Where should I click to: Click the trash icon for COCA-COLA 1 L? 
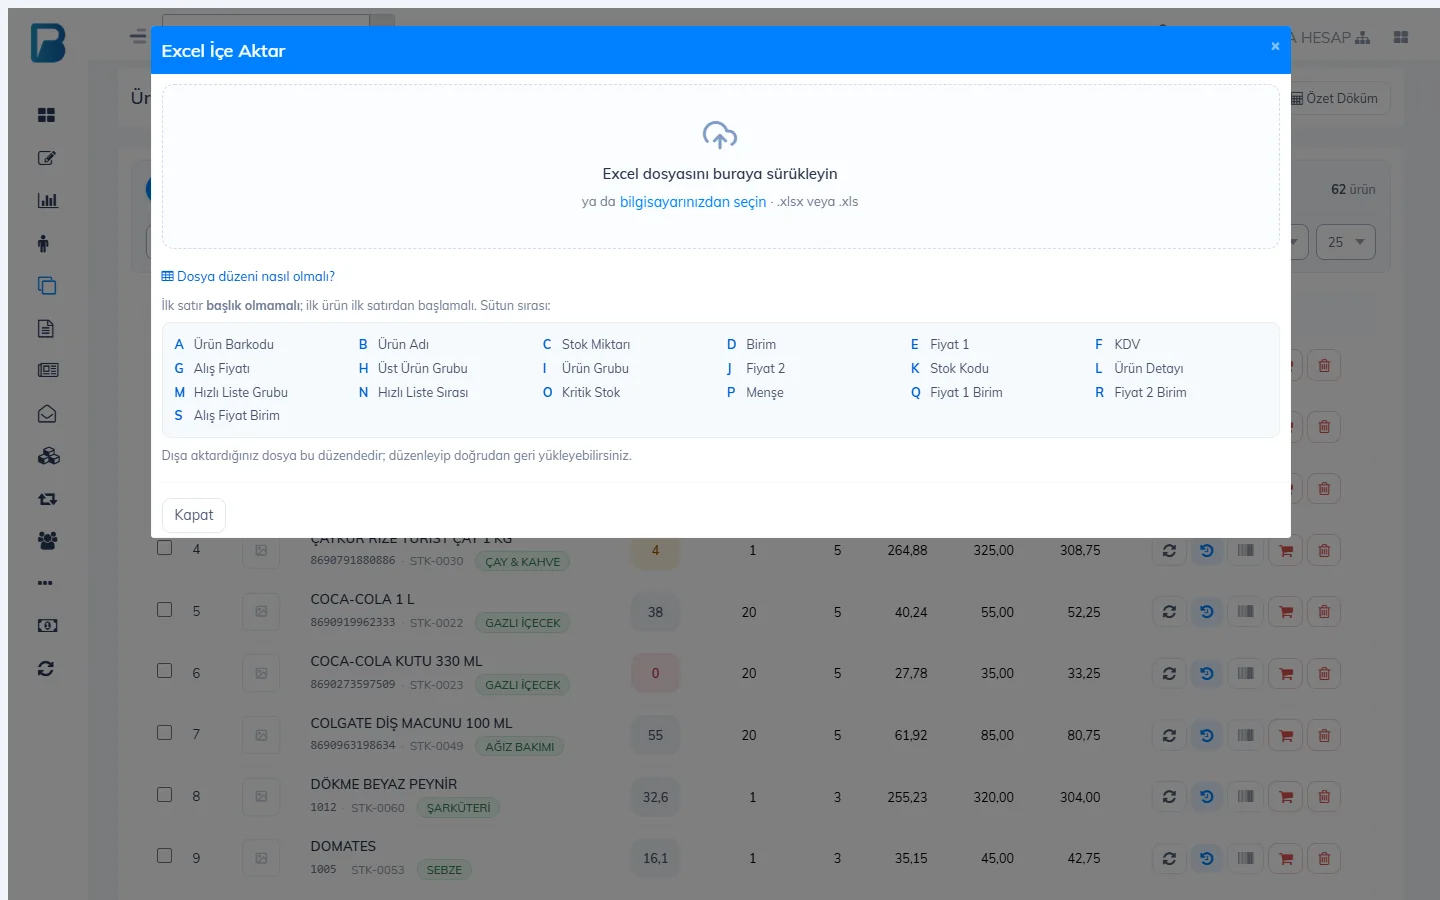pyautogui.click(x=1324, y=612)
